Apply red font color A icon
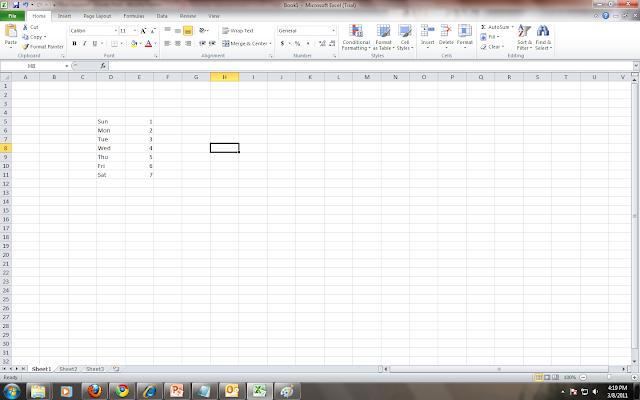Image resolution: width=640 pixels, height=400 pixels. click(149, 43)
